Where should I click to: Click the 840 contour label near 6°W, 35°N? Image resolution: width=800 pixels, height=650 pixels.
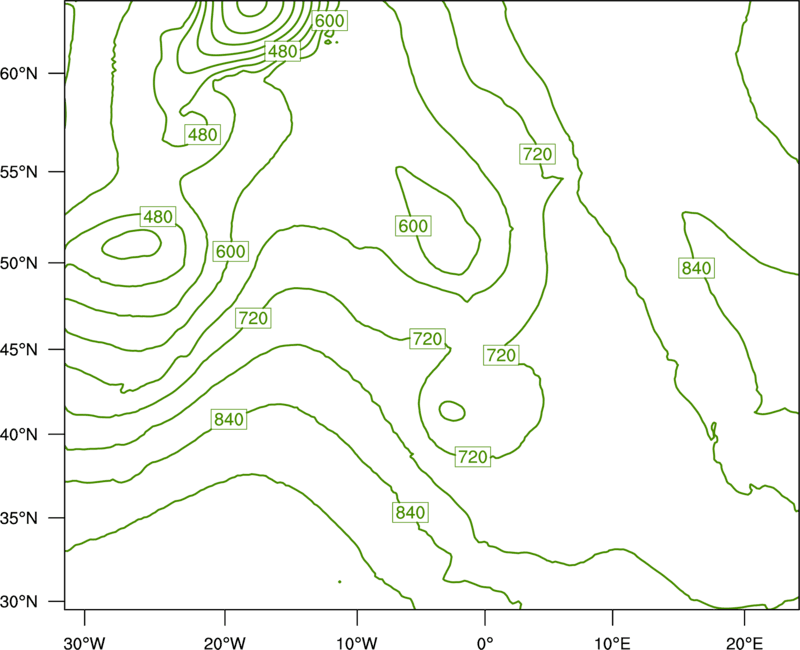[410, 512]
